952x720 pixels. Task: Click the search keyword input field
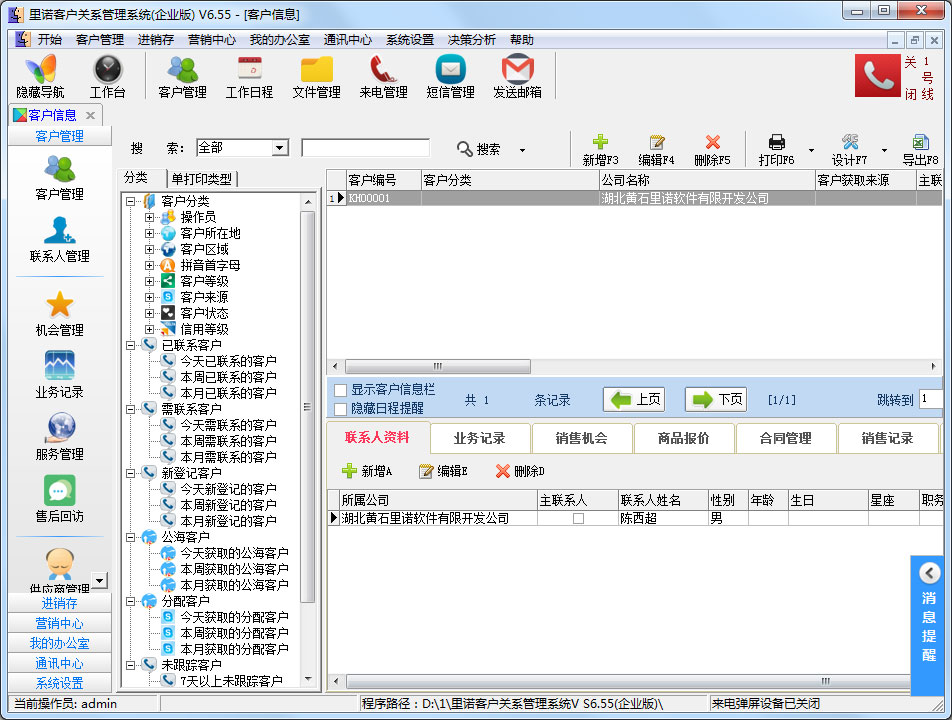click(365, 148)
